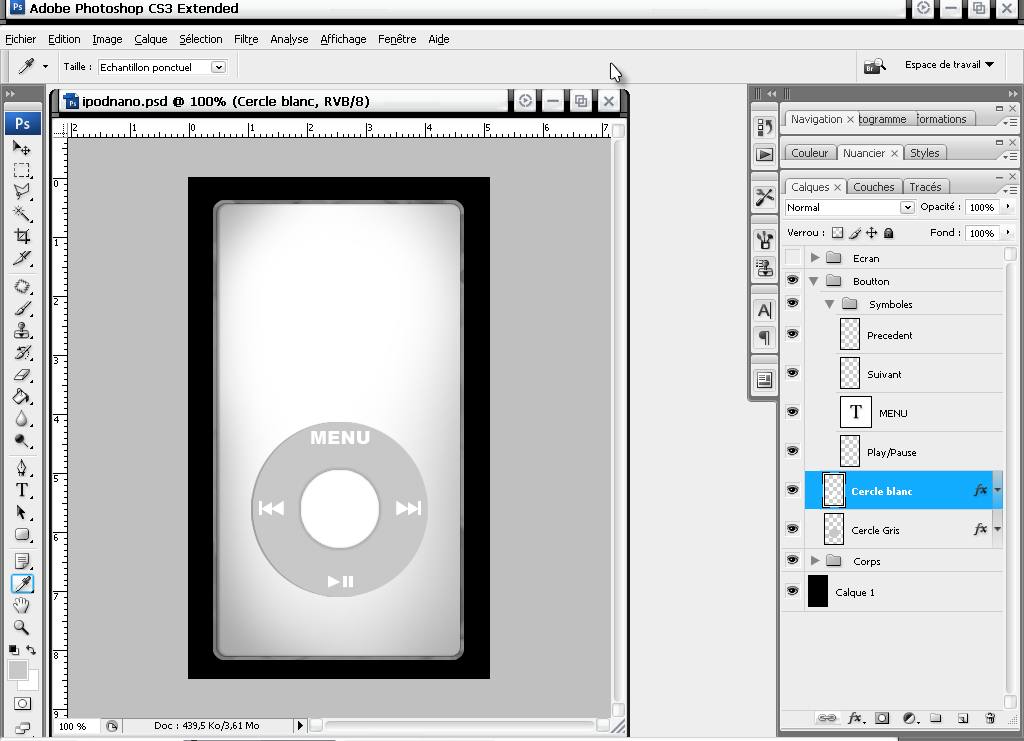Select the Zoom tool
Image resolution: width=1024 pixels, height=741 pixels.
point(22,627)
